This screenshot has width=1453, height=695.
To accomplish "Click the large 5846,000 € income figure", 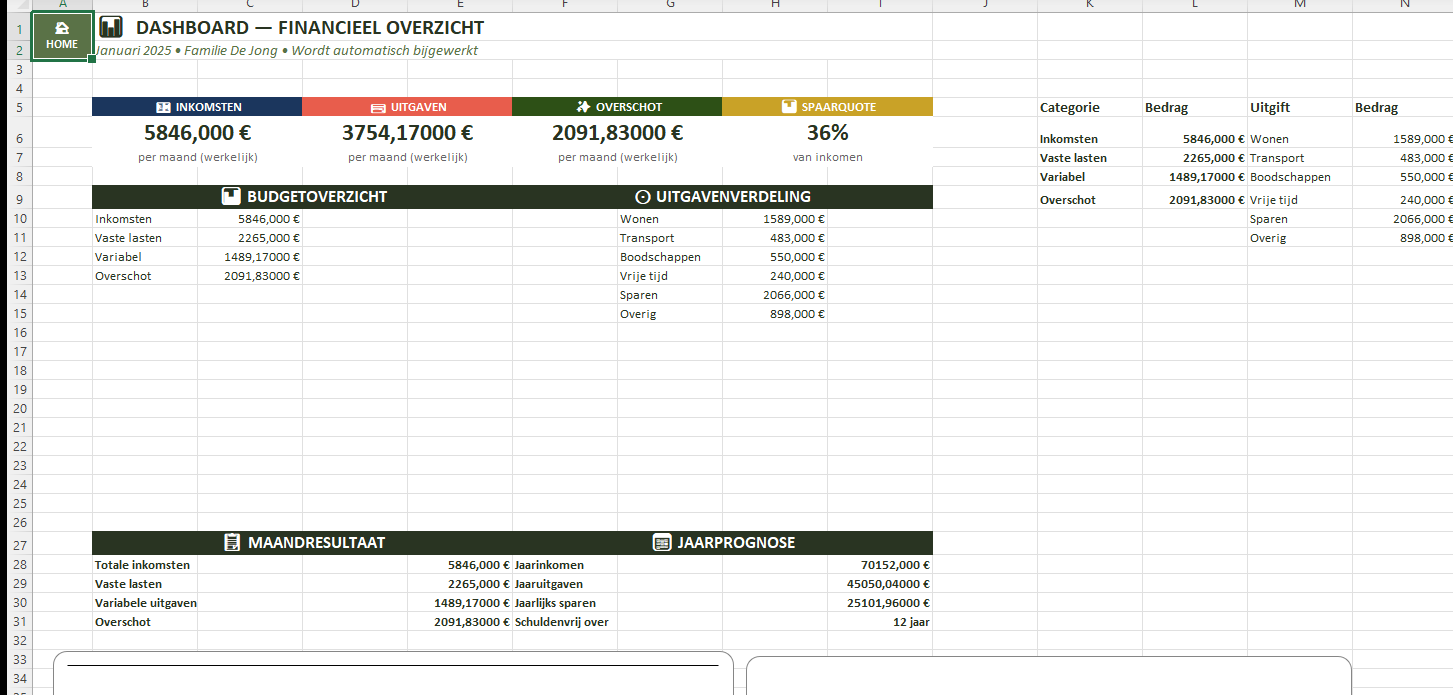I will click(x=197, y=133).
